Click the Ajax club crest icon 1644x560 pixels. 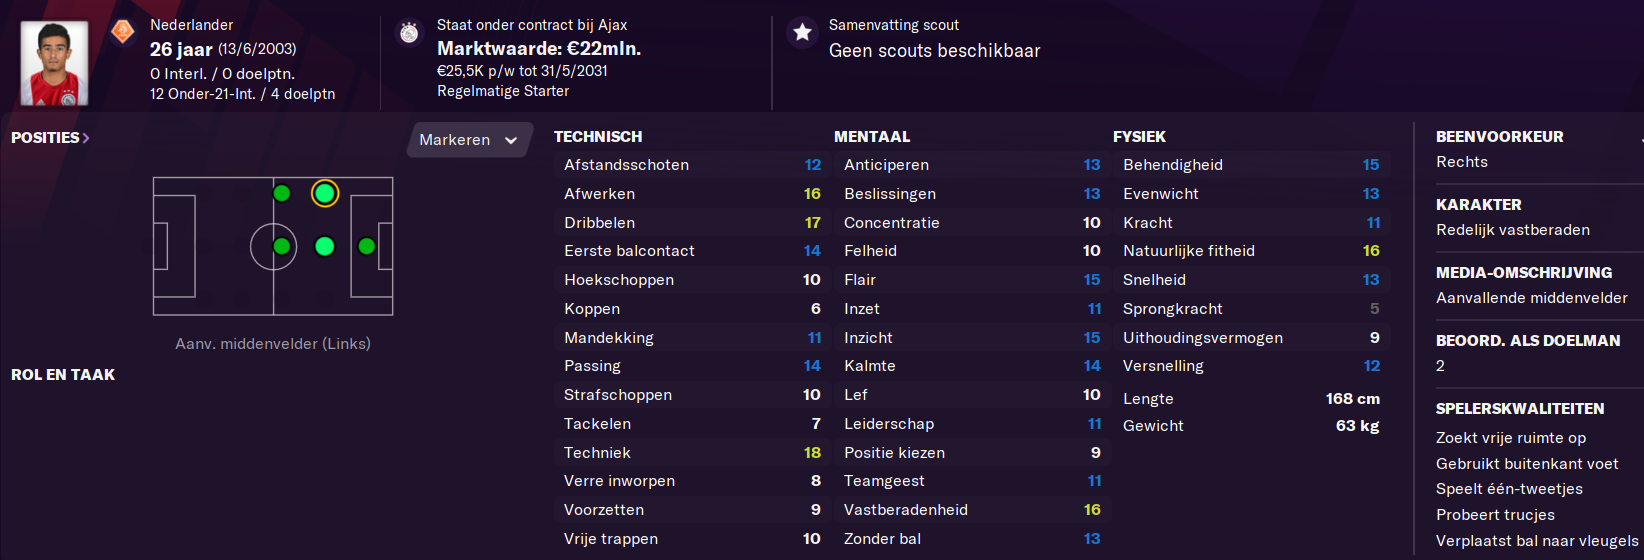pyautogui.click(x=409, y=32)
